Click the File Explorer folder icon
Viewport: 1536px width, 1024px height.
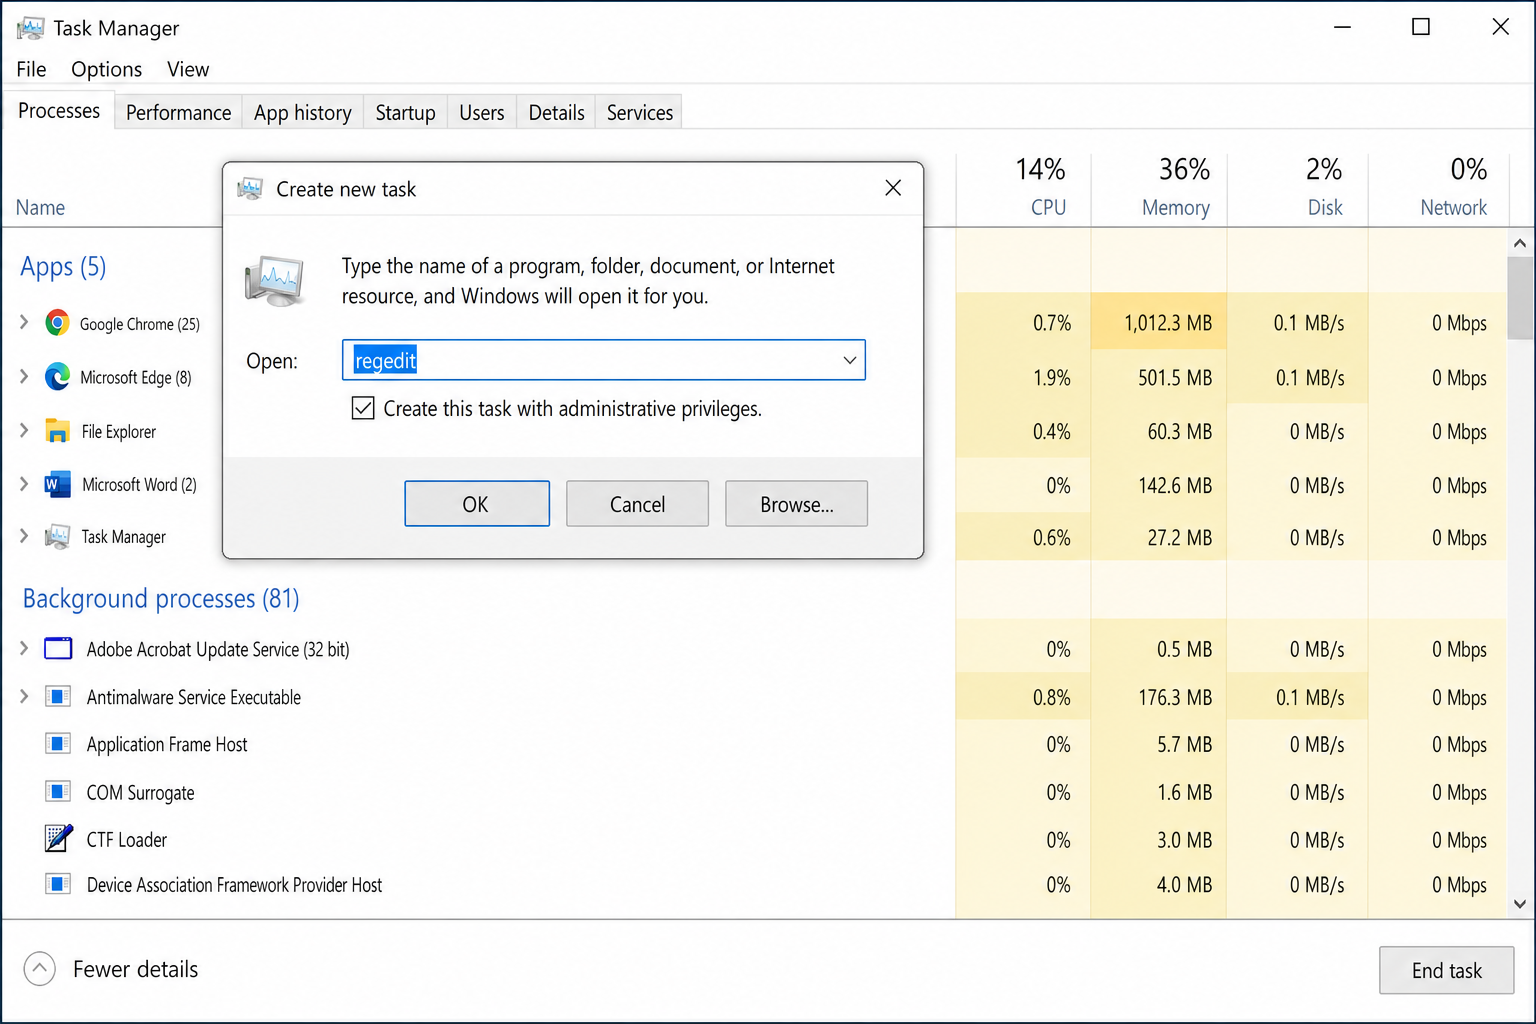(57, 431)
